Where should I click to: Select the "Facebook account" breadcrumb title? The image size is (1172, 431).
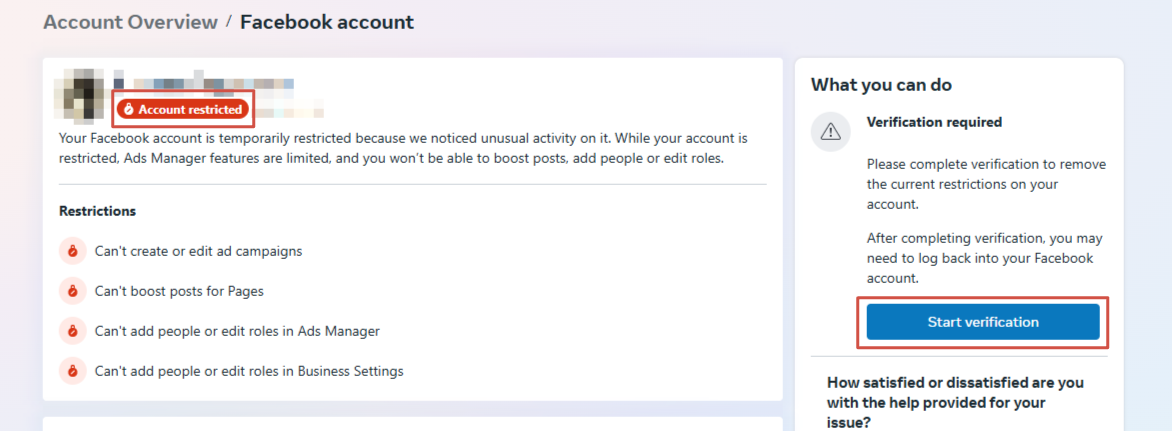tap(327, 22)
